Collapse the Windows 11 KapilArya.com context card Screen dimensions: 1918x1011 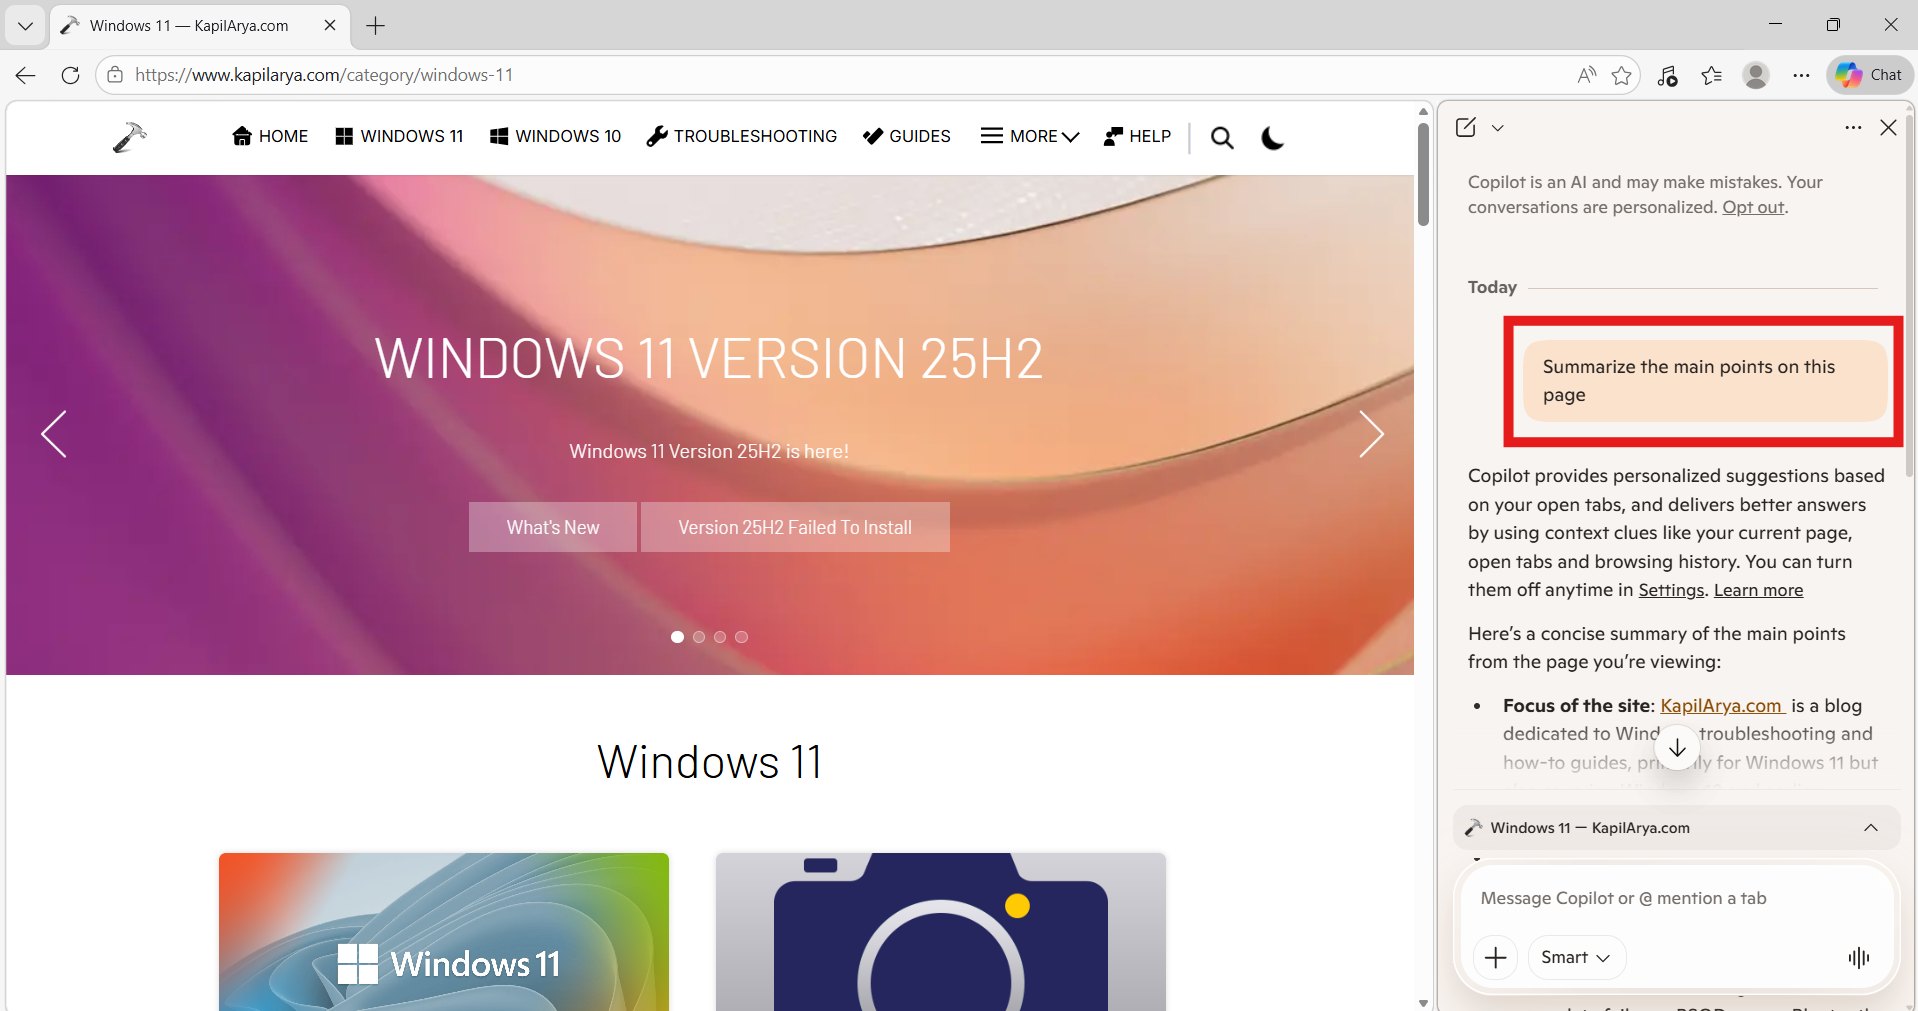[1869, 827]
